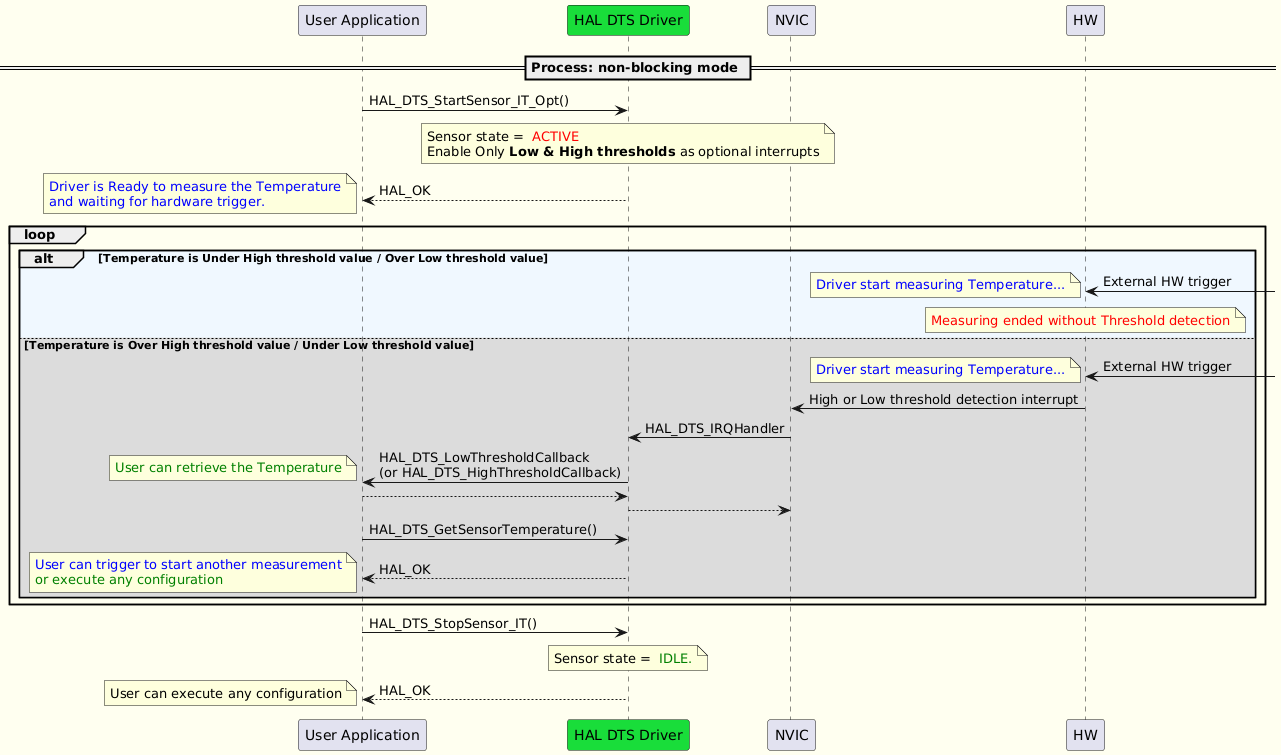Click the 'Over High threshold / Under Low' condition

(248, 345)
